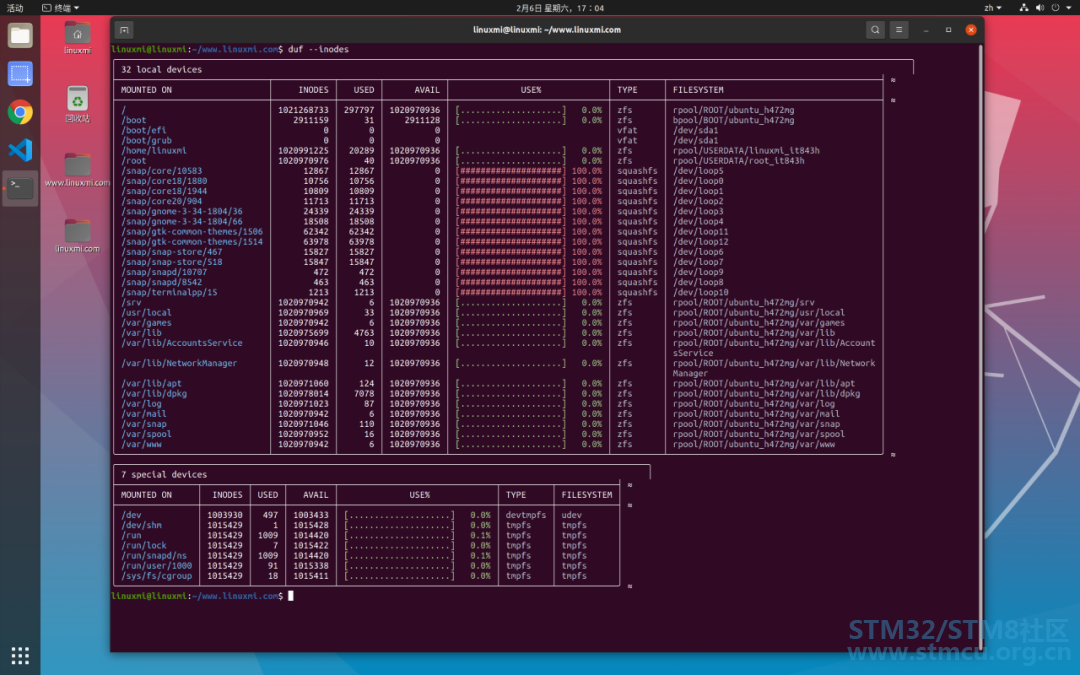
Task: Open new terminal tab icon in titlebar
Action: pyautogui.click(x=124, y=30)
